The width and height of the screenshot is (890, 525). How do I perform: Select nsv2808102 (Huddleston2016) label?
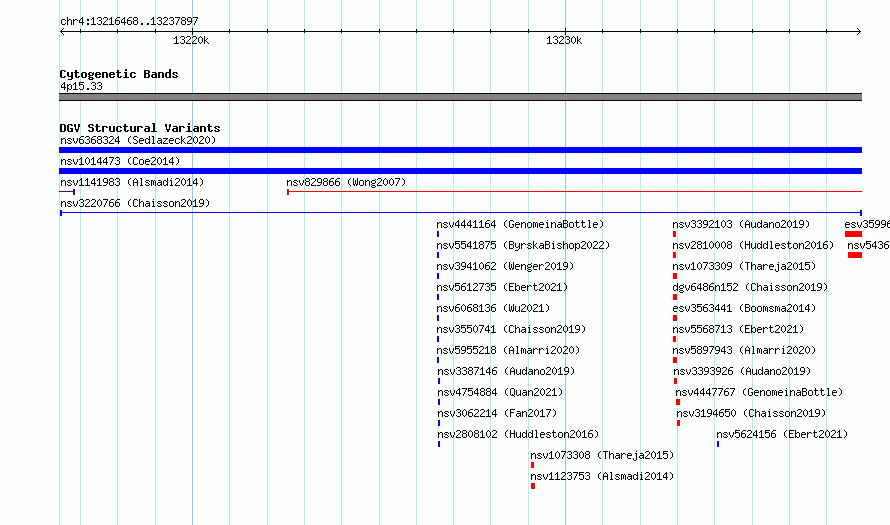point(518,434)
